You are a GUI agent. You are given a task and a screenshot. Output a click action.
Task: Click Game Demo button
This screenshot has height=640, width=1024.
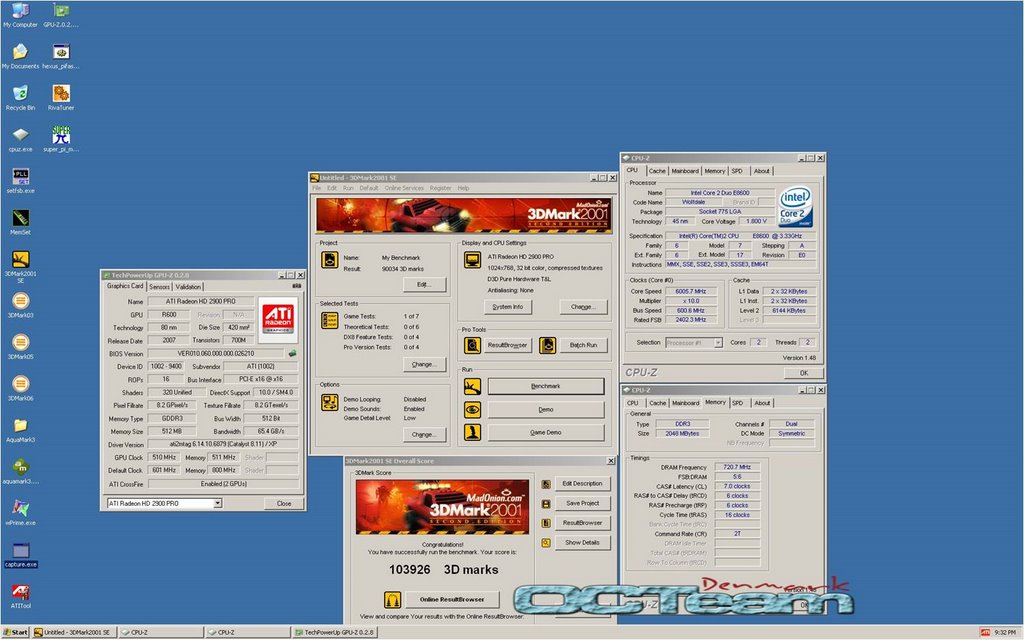(x=546, y=432)
